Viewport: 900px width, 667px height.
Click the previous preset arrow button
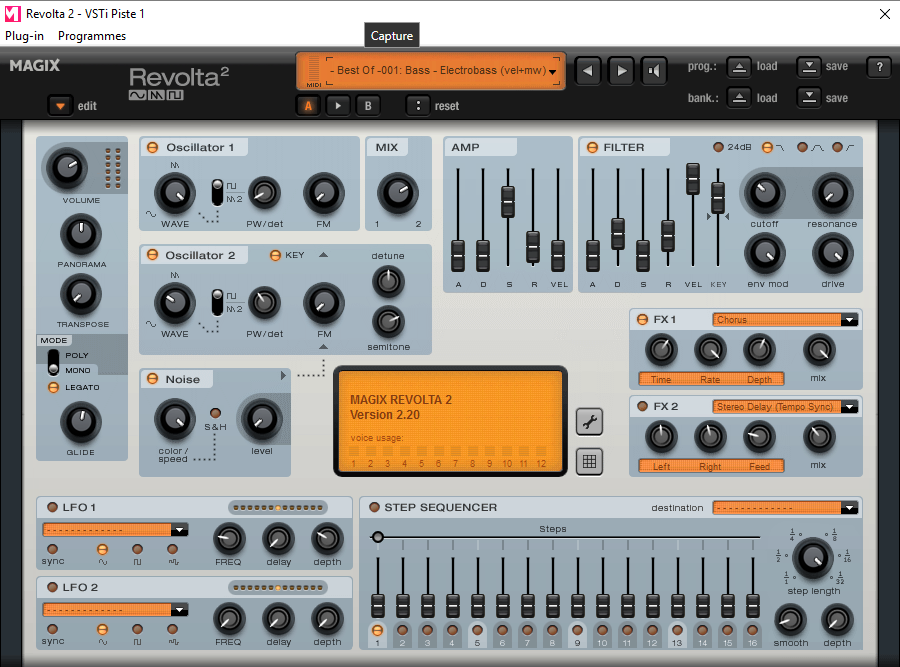tap(588, 71)
